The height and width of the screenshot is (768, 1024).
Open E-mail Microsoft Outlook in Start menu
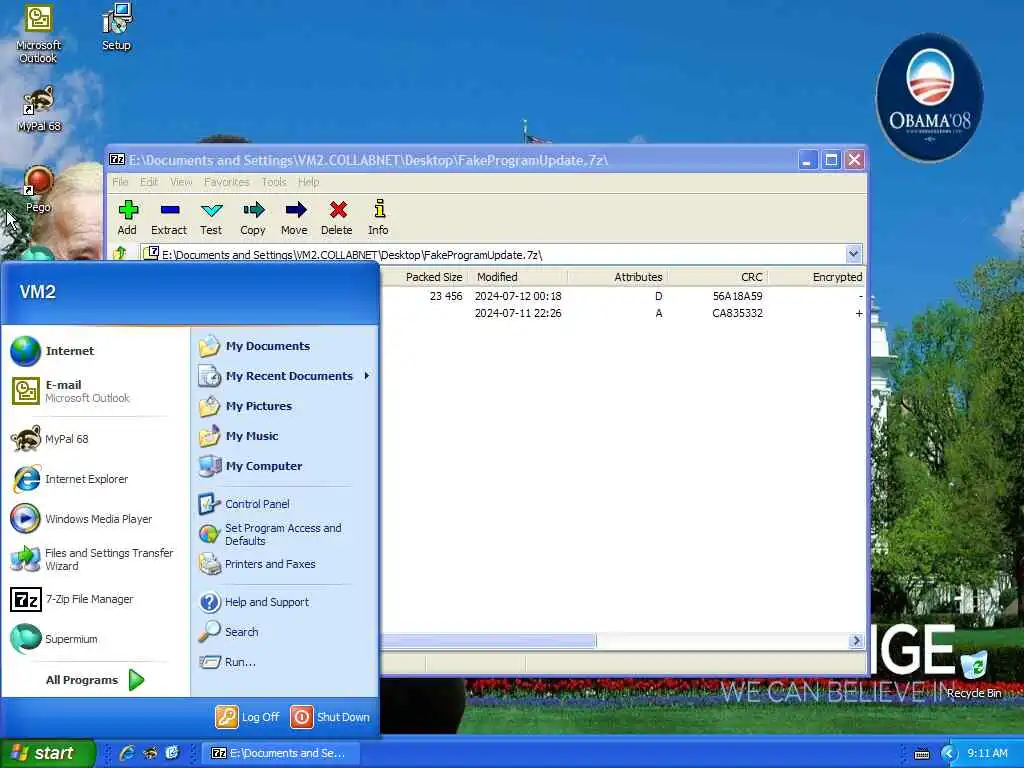pos(95,391)
